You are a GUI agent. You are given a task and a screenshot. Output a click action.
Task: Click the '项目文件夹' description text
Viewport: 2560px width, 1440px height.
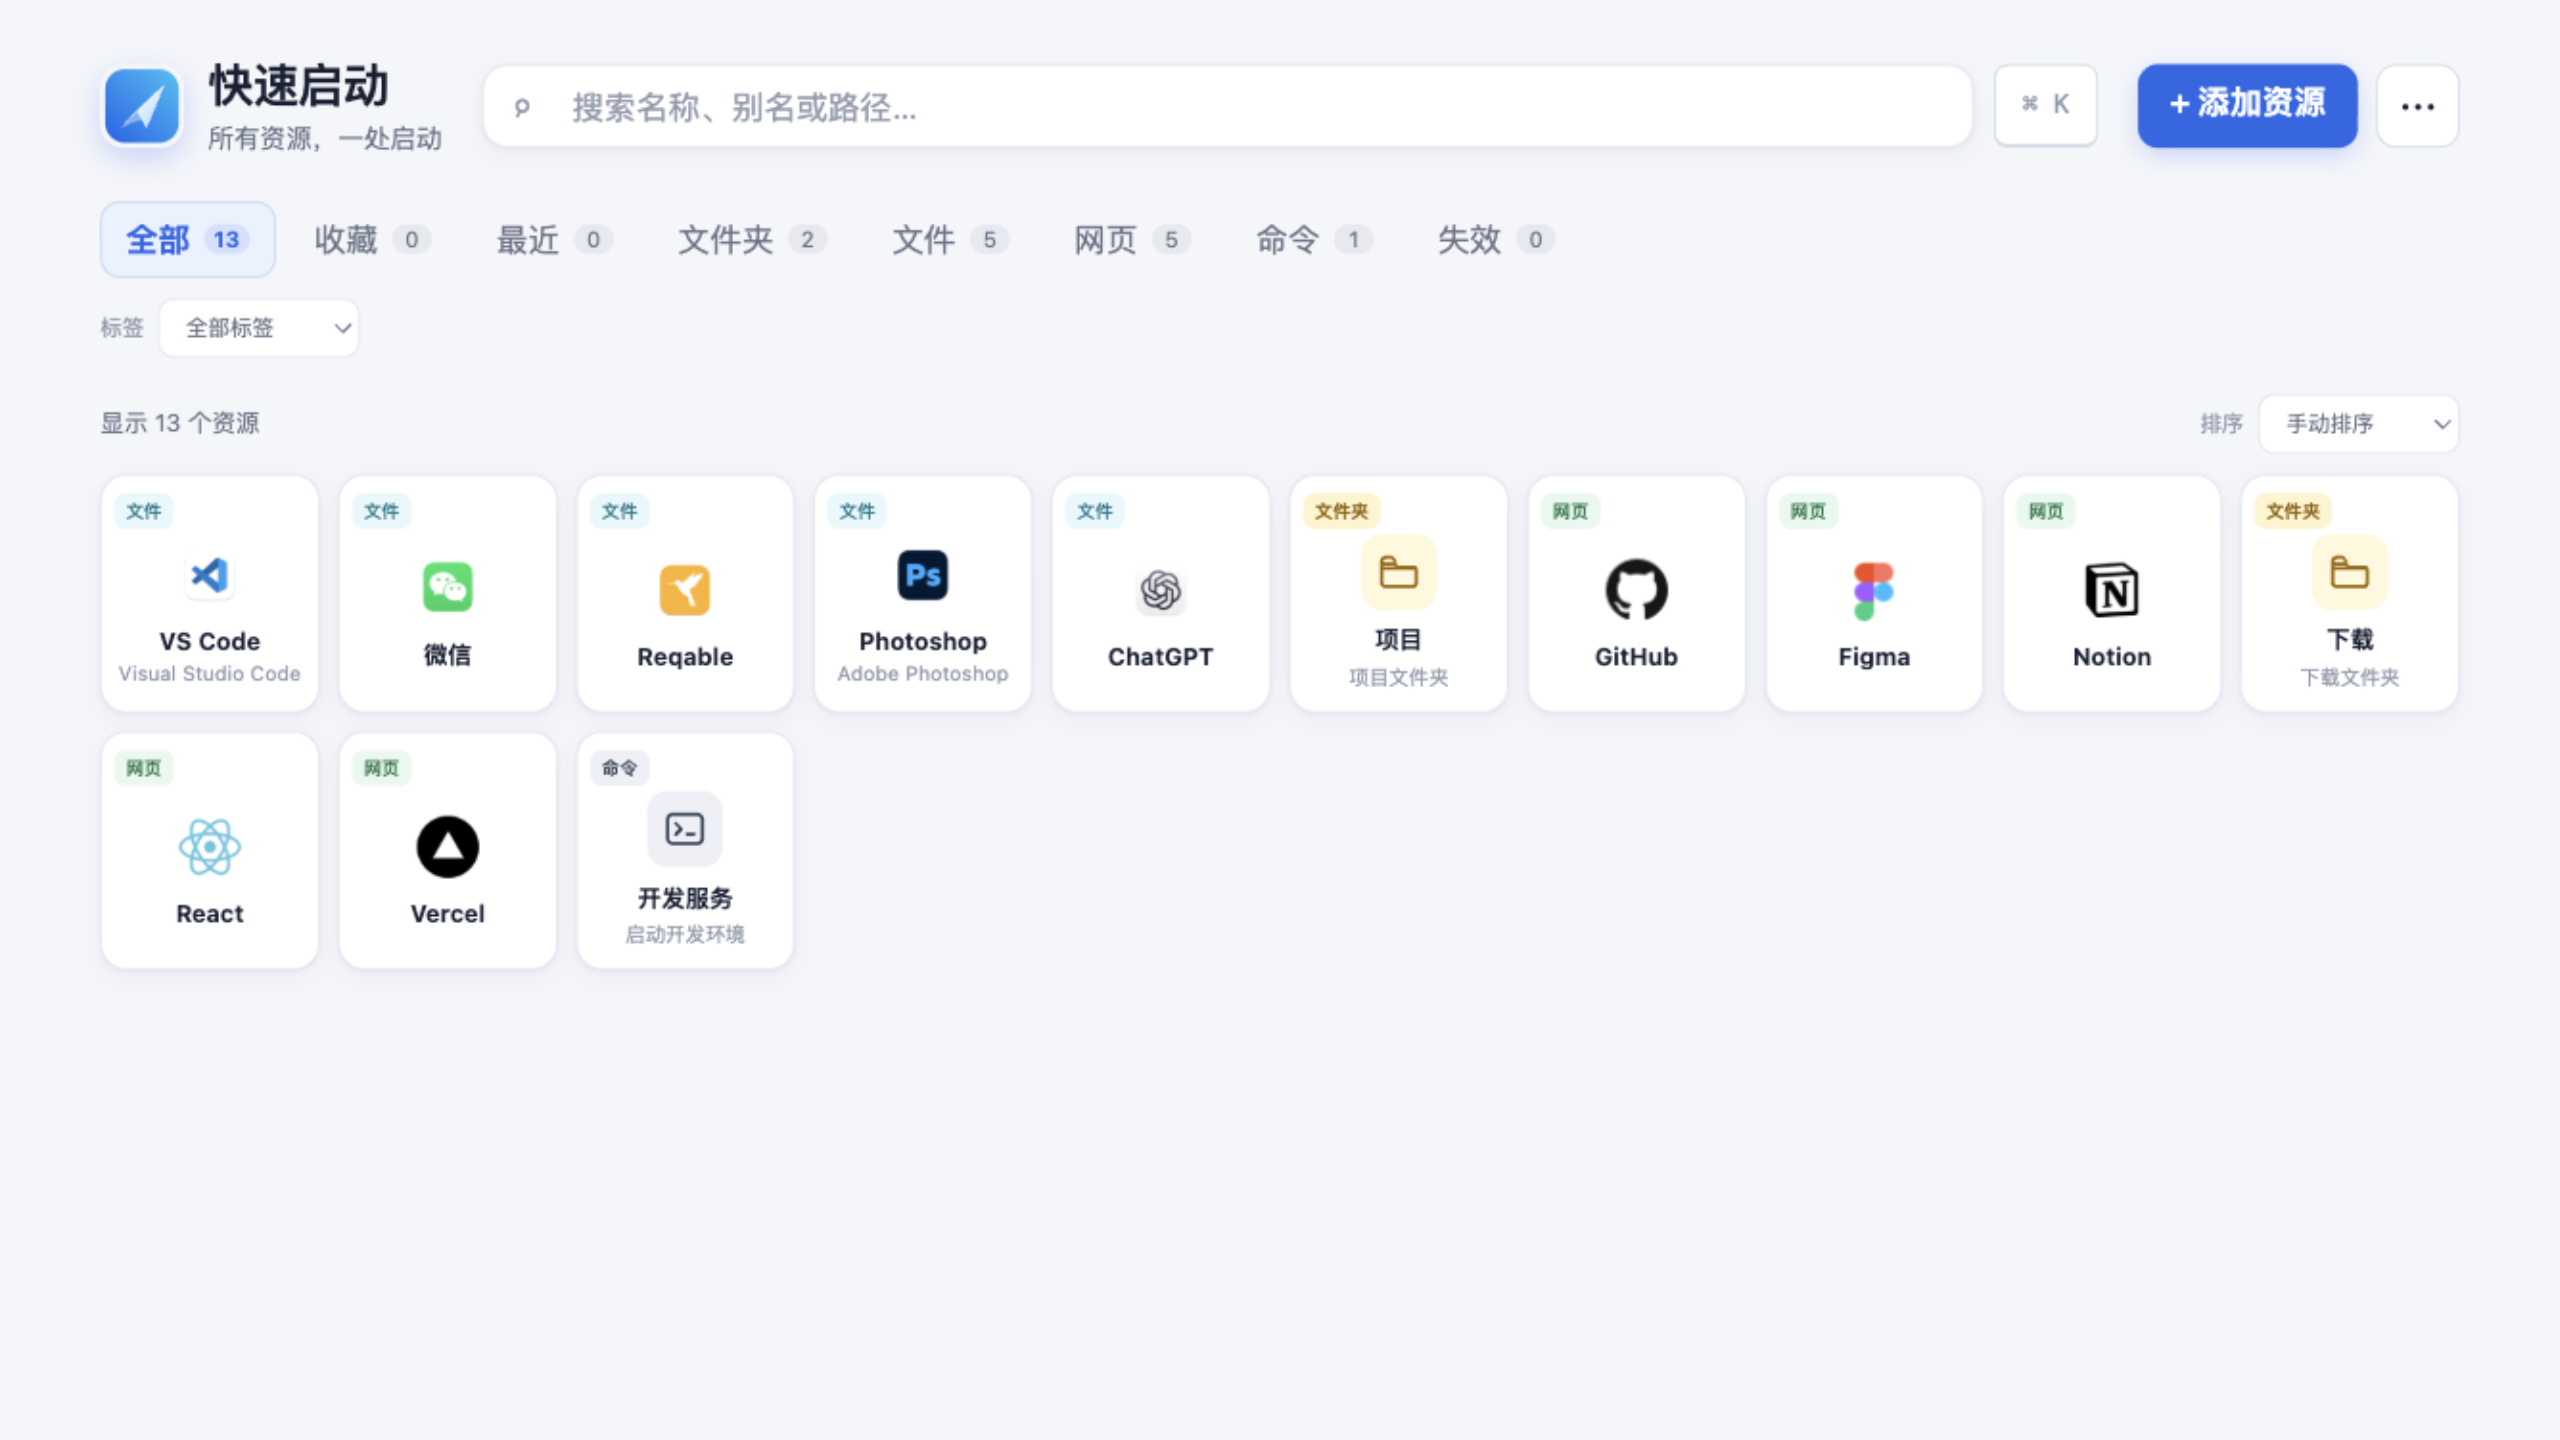pyautogui.click(x=1398, y=678)
